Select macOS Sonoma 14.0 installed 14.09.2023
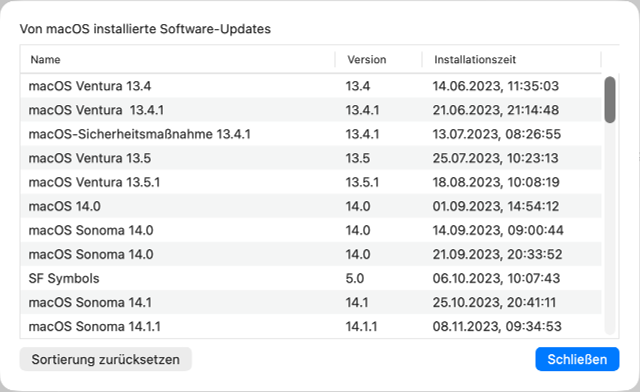This screenshot has height=392, width=640. (x=311, y=230)
